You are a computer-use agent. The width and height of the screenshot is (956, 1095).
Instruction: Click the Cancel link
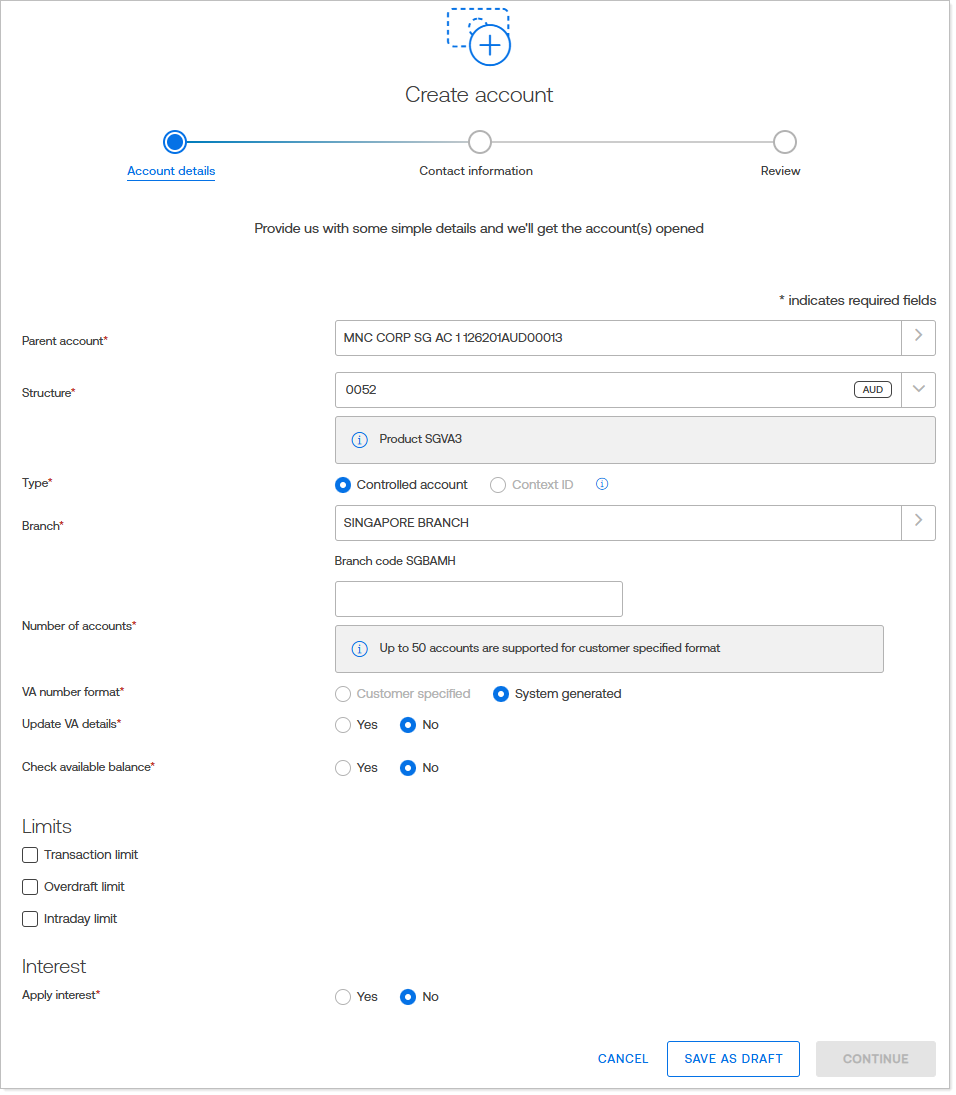623,1059
